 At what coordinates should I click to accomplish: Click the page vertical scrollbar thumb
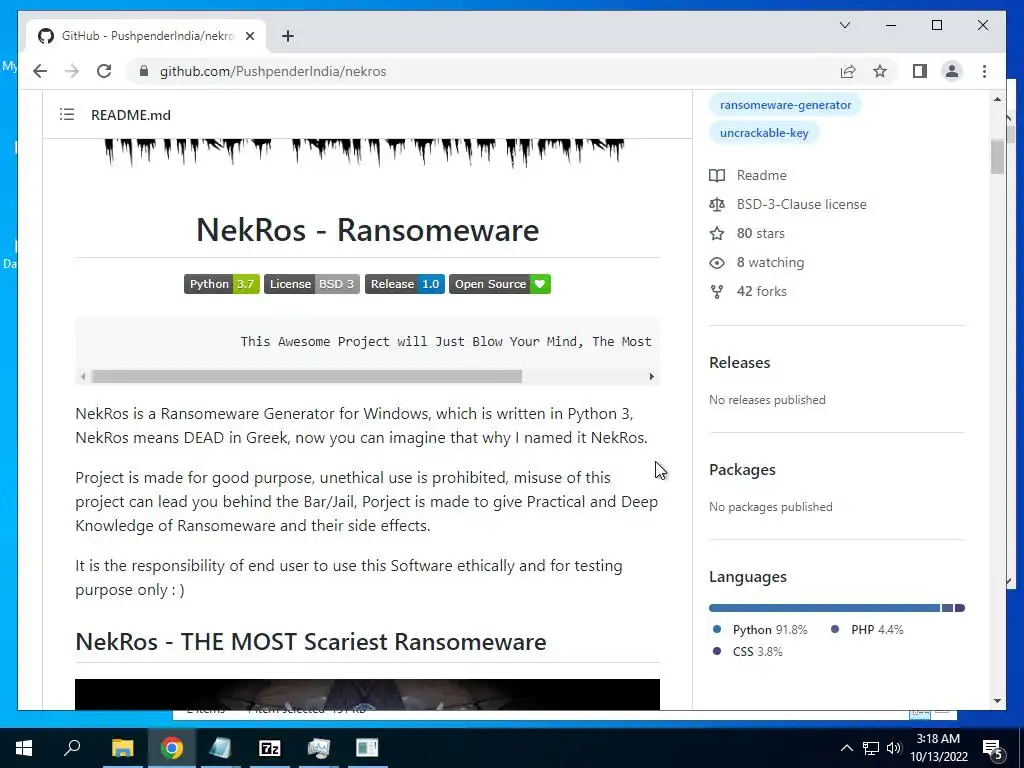click(997, 157)
